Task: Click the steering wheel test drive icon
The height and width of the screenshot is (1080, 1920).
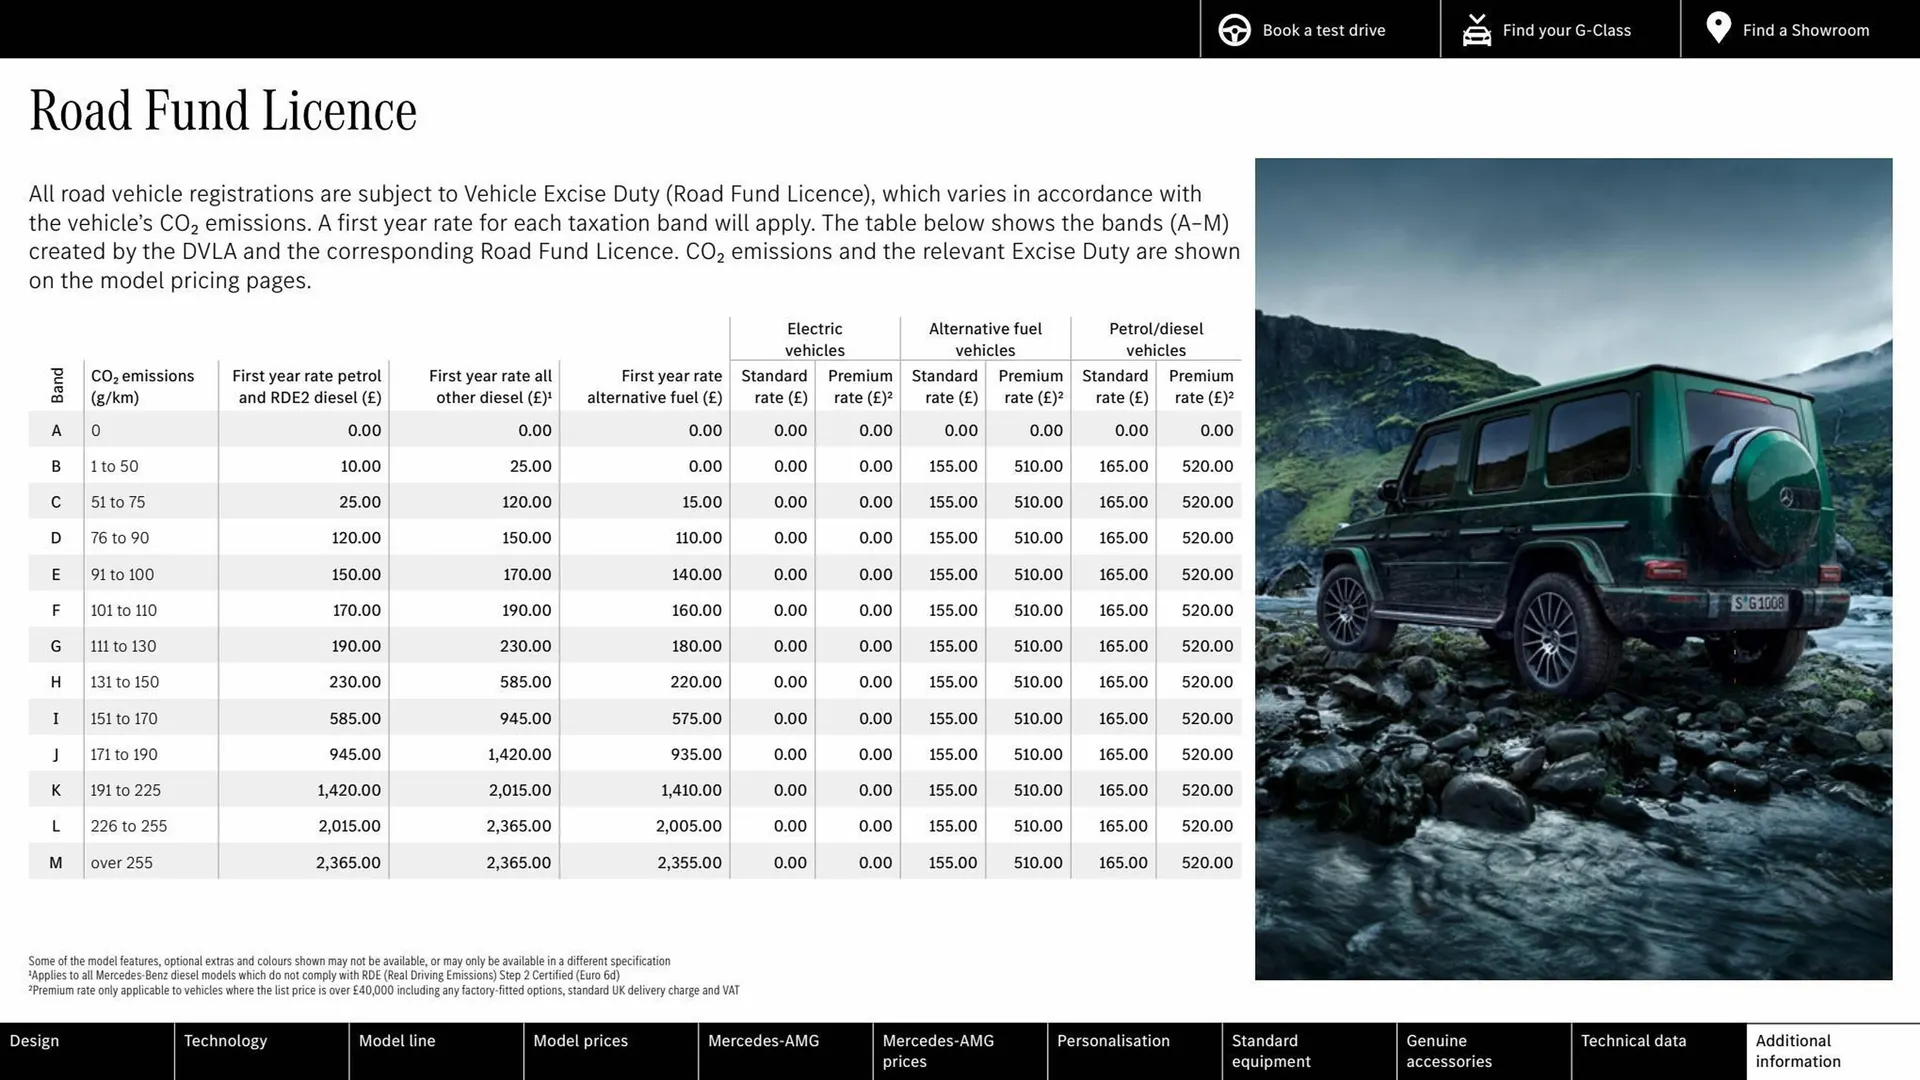Action: point(1234,29)
